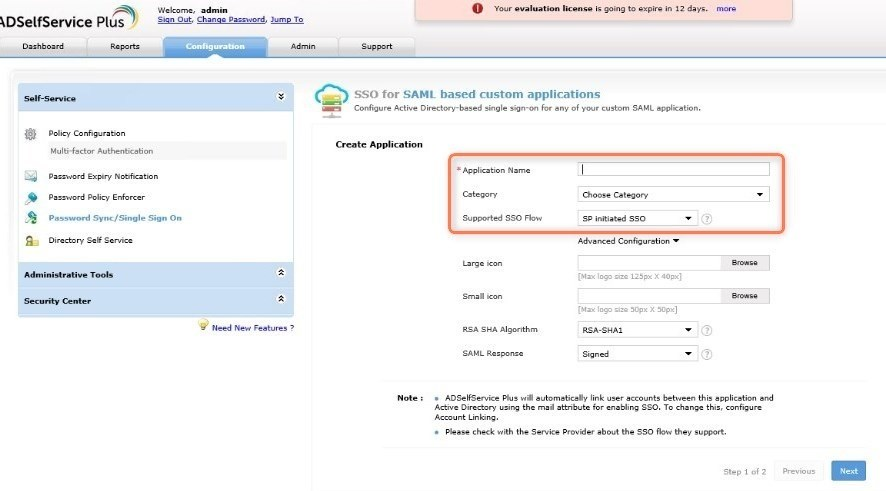886x491 pixels.
Task: Click the Password Policy Enforcer icon
Action: (31, 197)
